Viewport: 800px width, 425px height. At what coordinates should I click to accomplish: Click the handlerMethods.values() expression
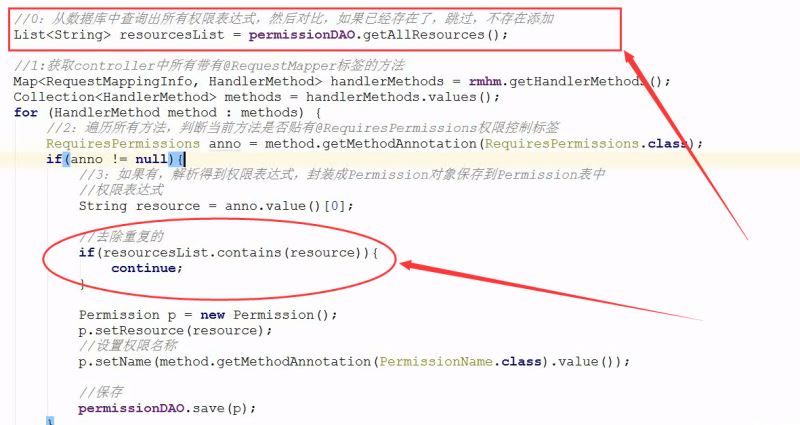coord(398,97)
